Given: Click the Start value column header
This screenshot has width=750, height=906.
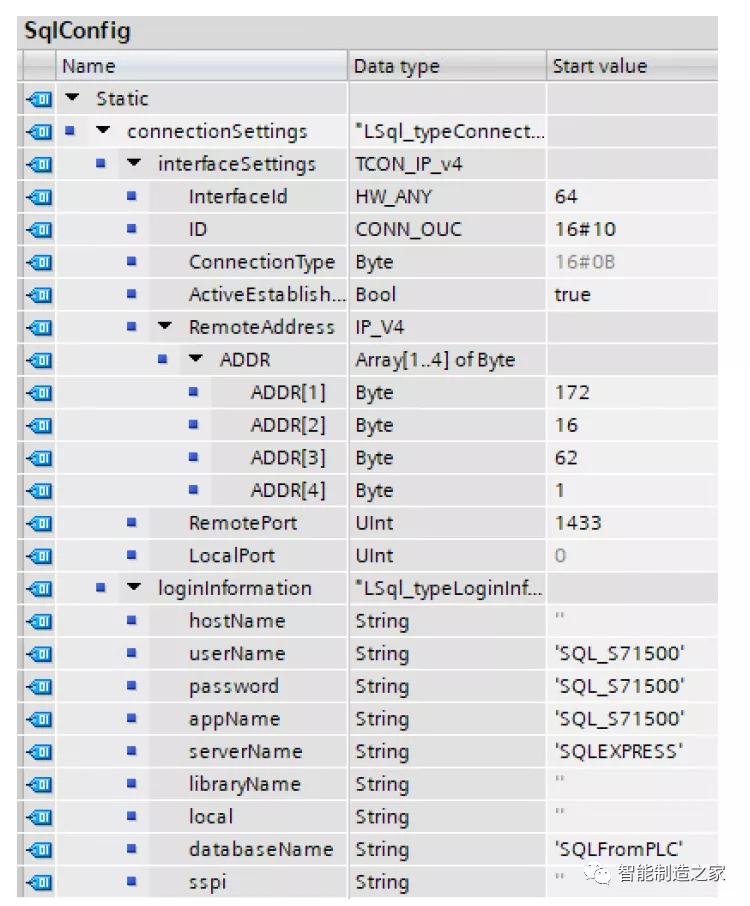Looking at the screenshot, I should (632, 66).
